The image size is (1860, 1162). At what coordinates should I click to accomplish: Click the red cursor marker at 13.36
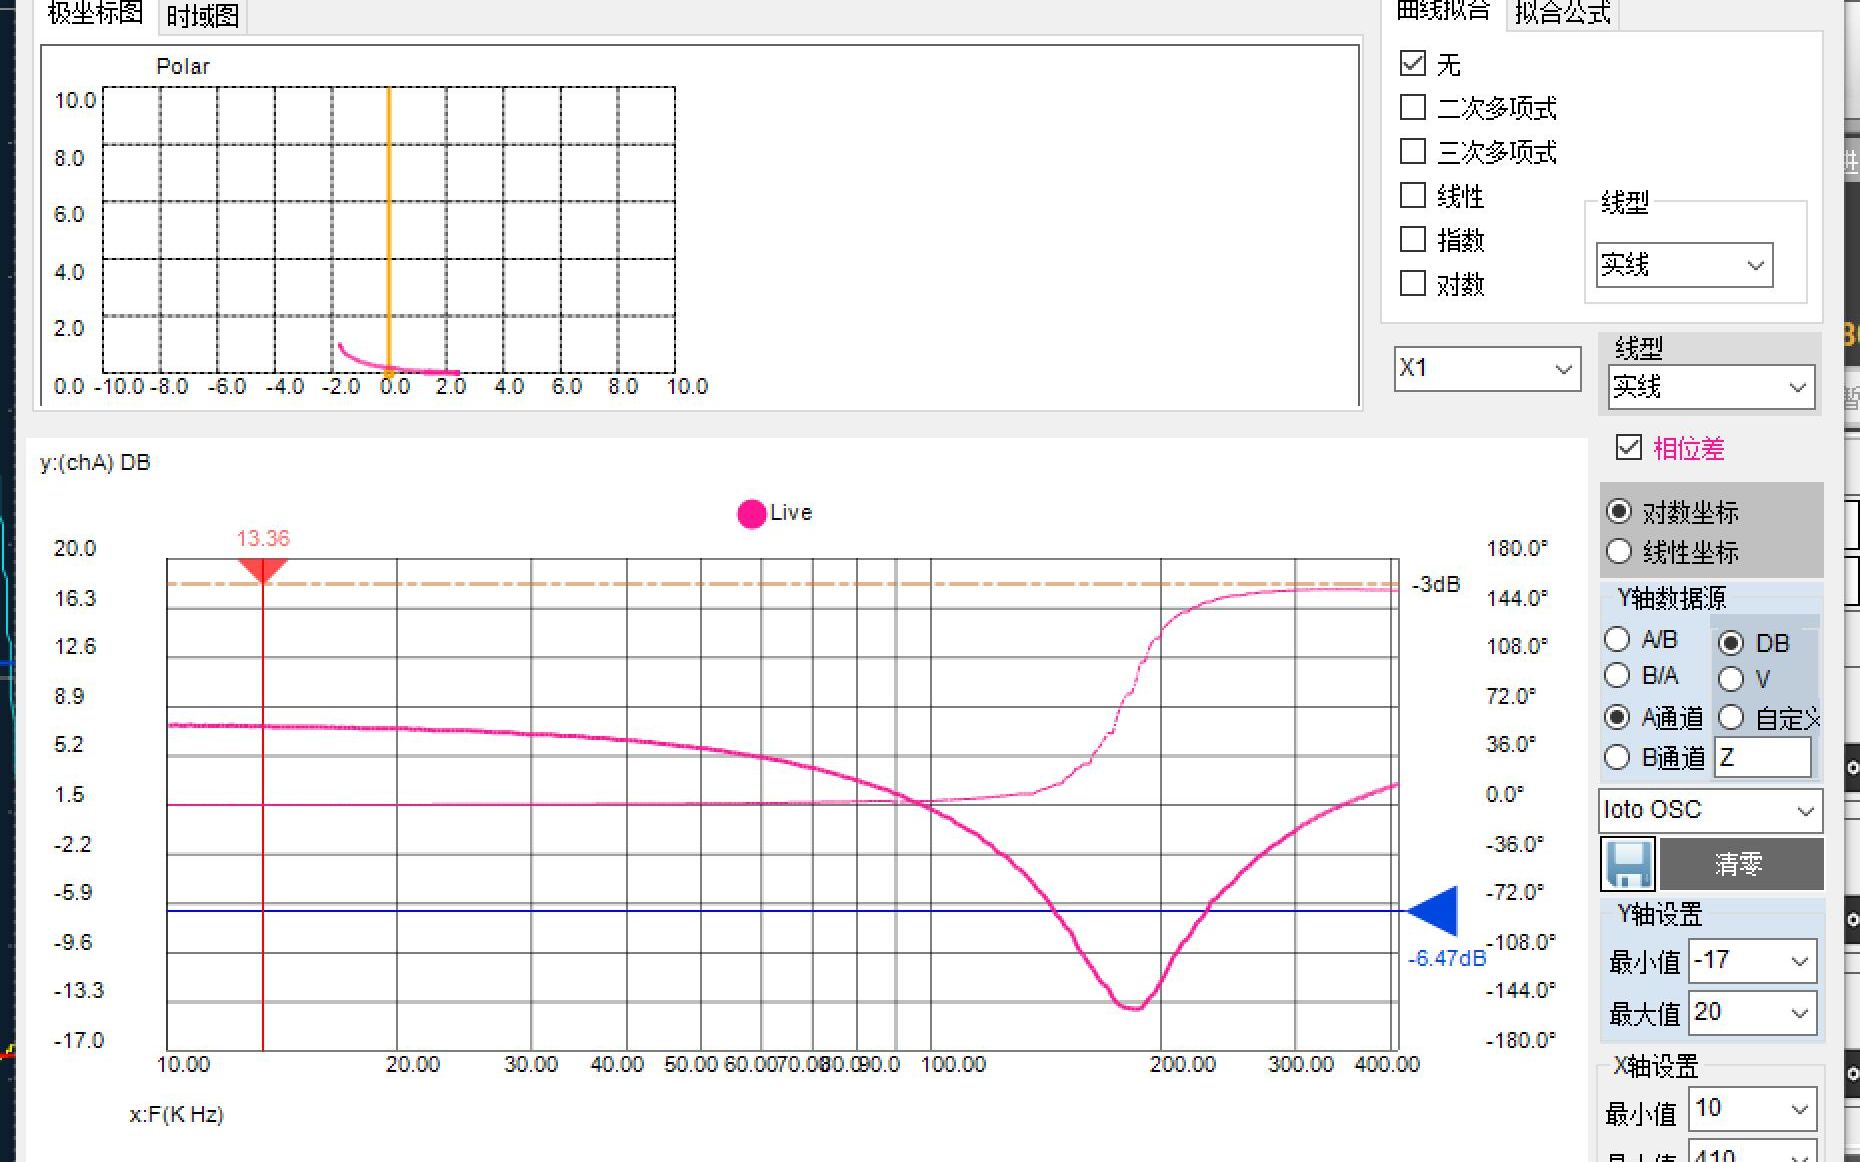pos(263,571)
